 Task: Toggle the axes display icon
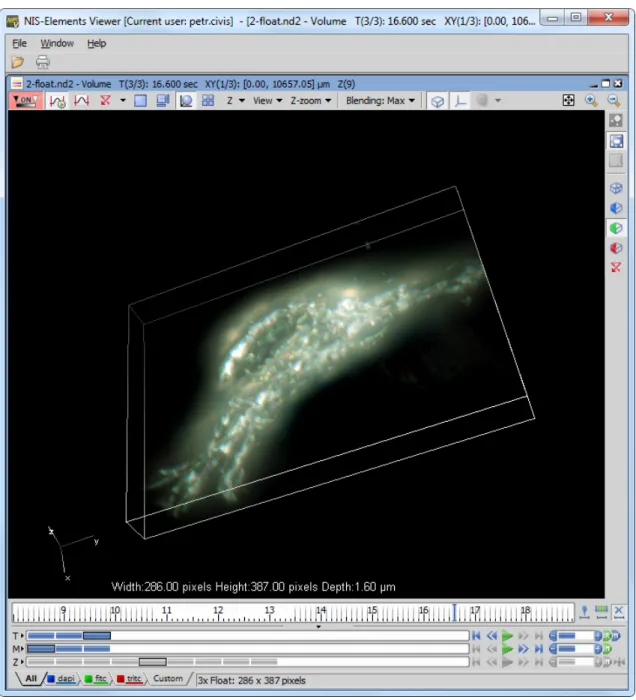460,101
